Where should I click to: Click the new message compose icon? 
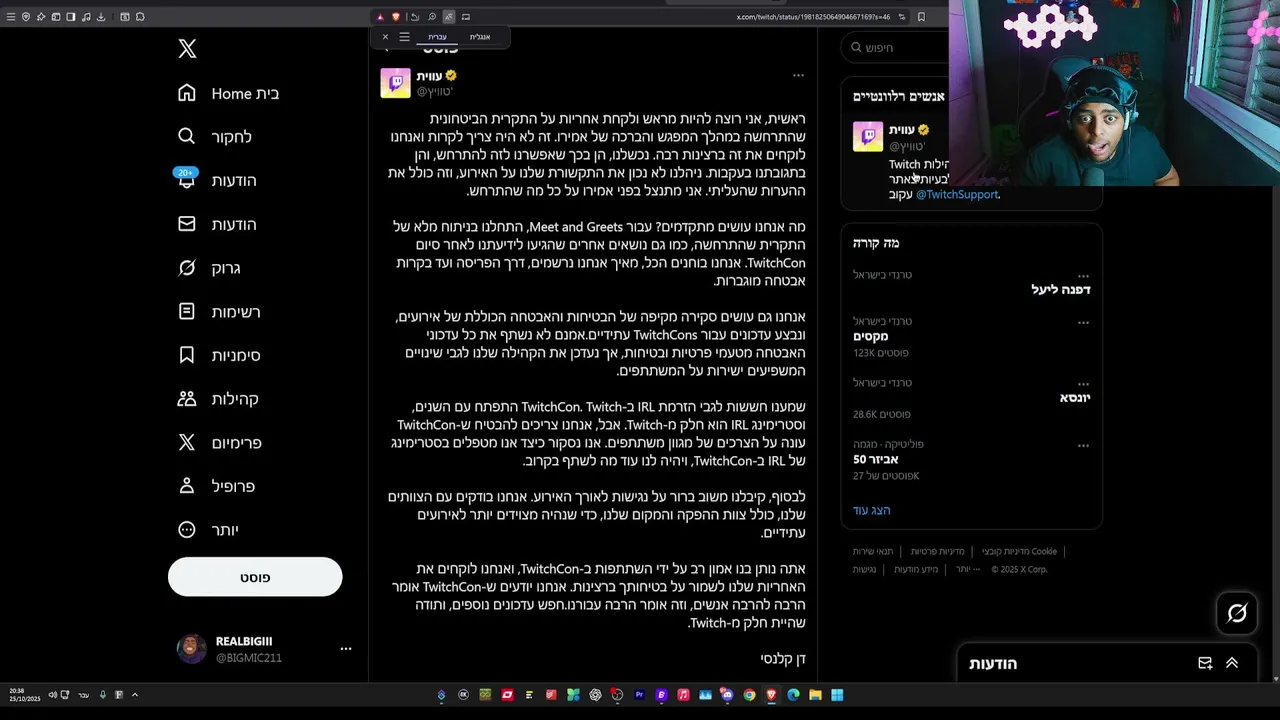click(1205, 663)
